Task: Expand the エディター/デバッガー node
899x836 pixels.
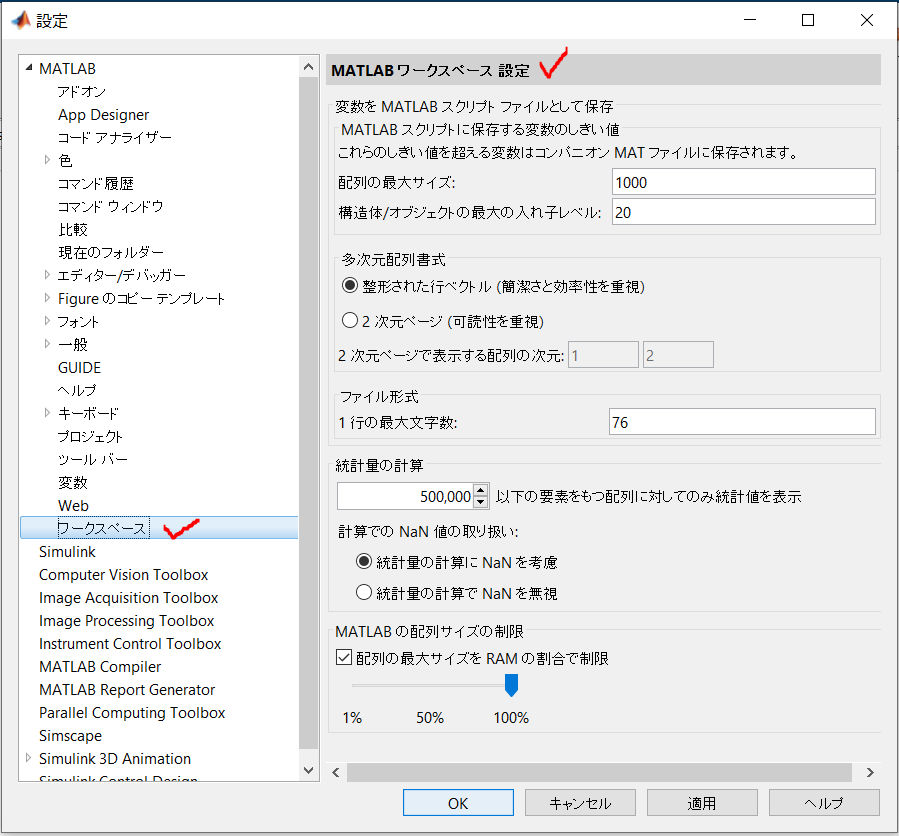Action: (x=48, y=275)
